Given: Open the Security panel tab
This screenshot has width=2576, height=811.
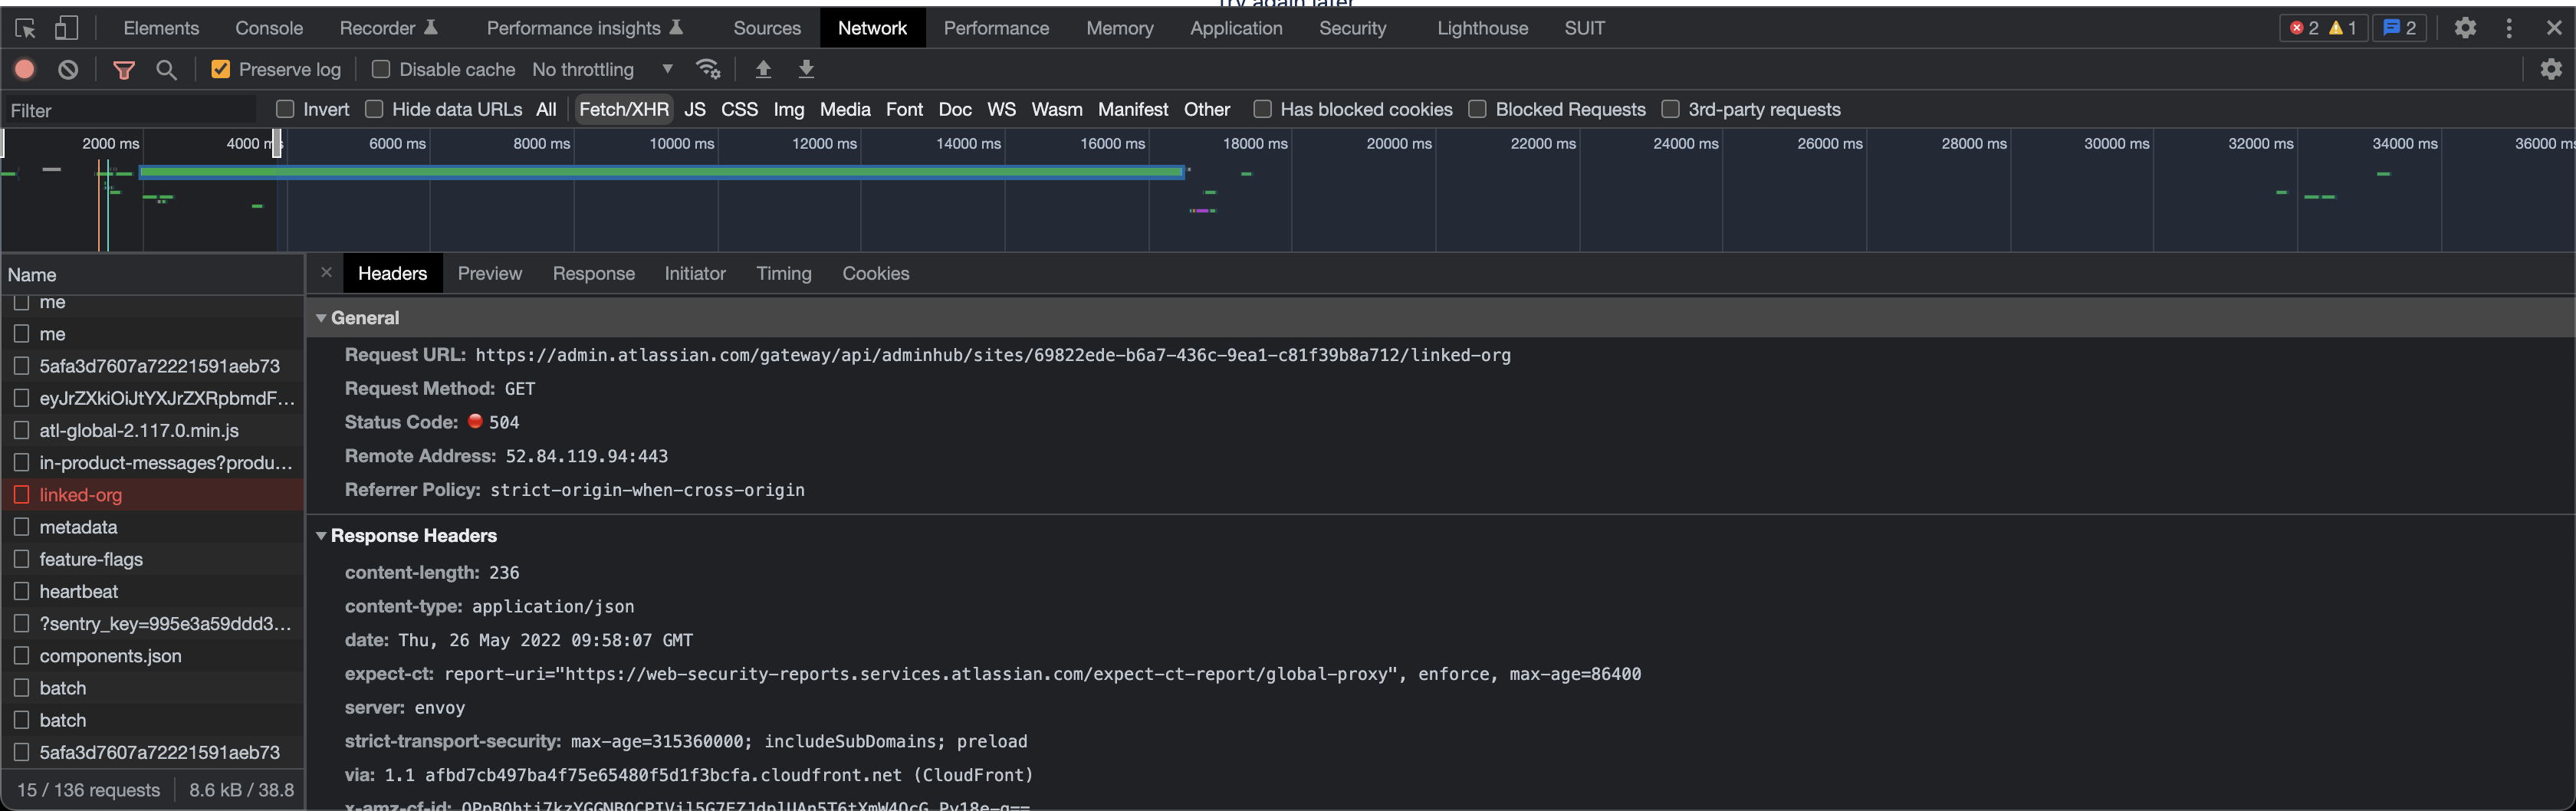Looking at the screenshot, I should coord(1352,28).
